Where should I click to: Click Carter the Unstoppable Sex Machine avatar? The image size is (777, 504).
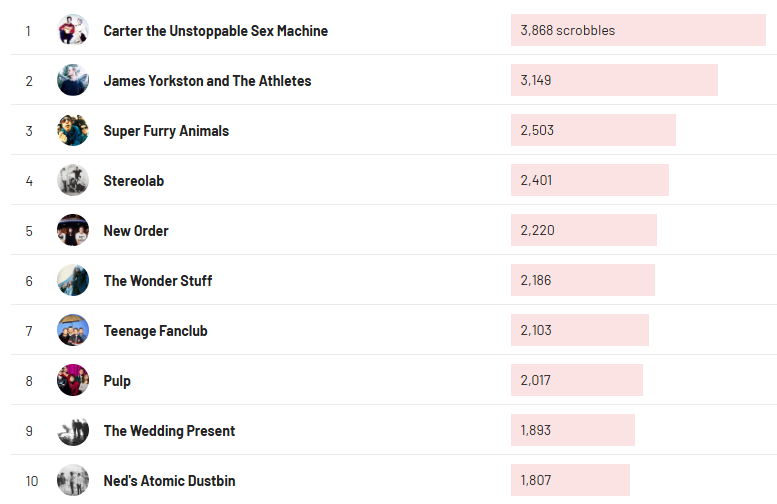click(73, 31)
